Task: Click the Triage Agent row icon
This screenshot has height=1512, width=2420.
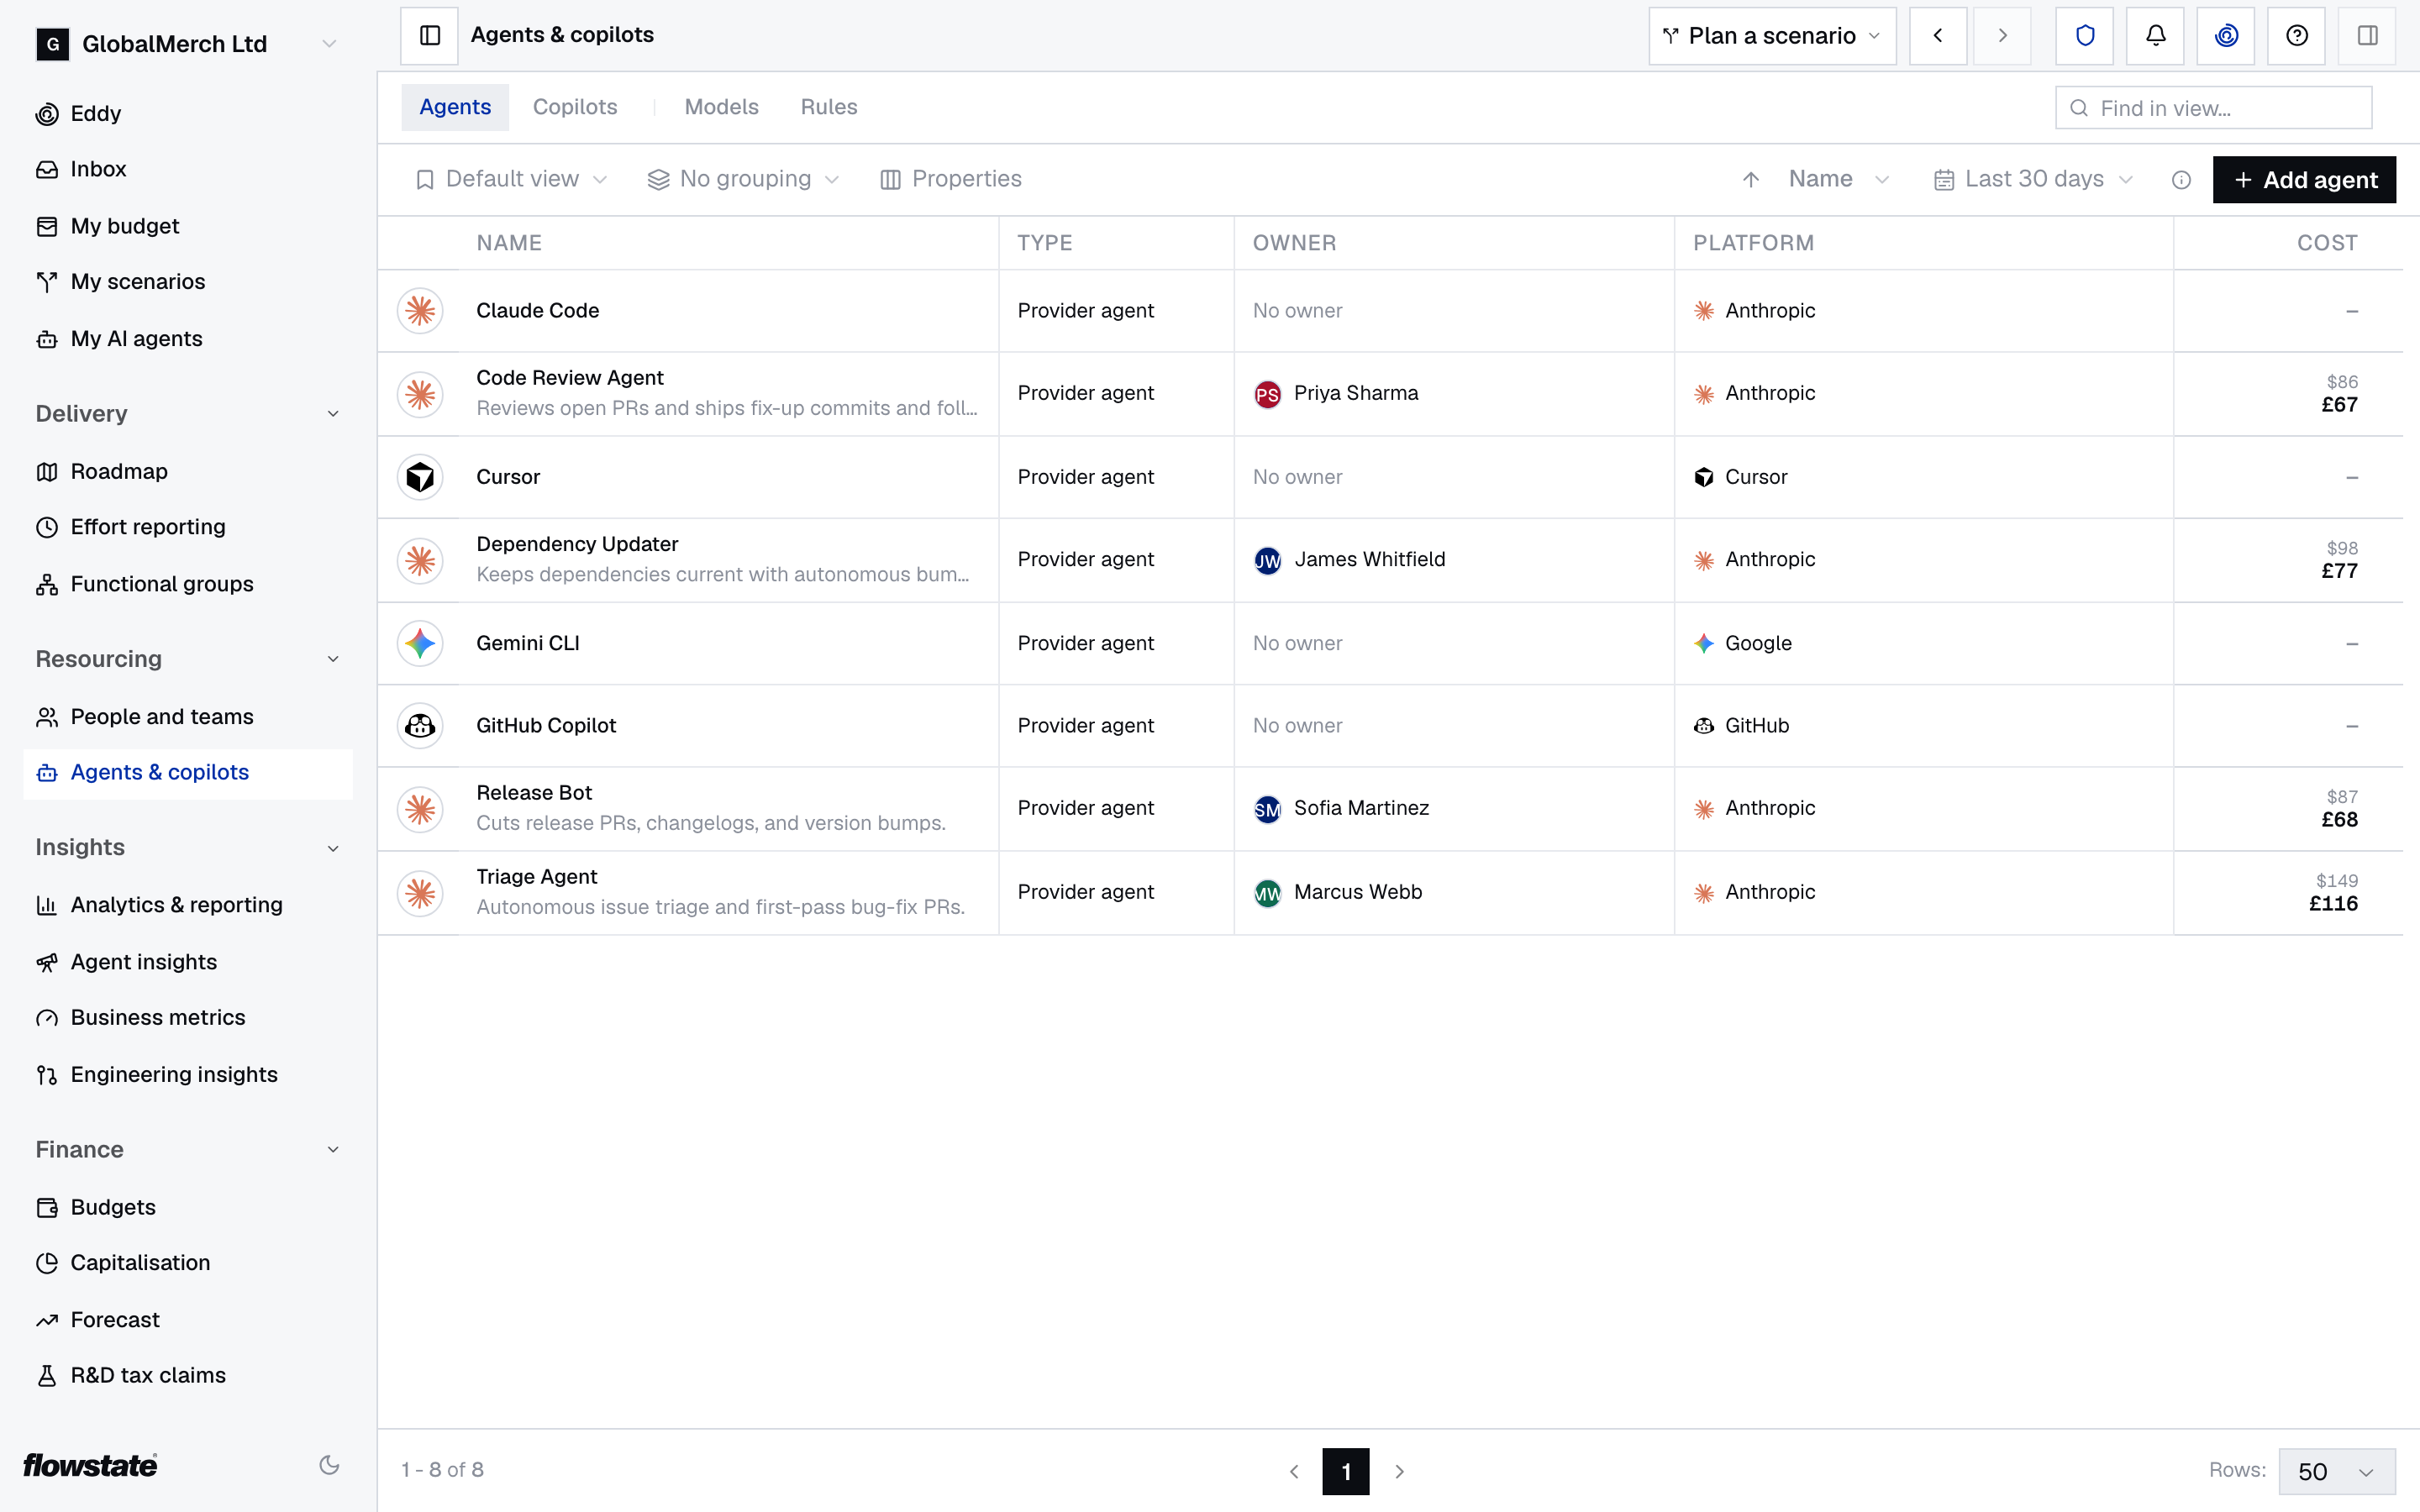Action: click(x=420, y=893)
